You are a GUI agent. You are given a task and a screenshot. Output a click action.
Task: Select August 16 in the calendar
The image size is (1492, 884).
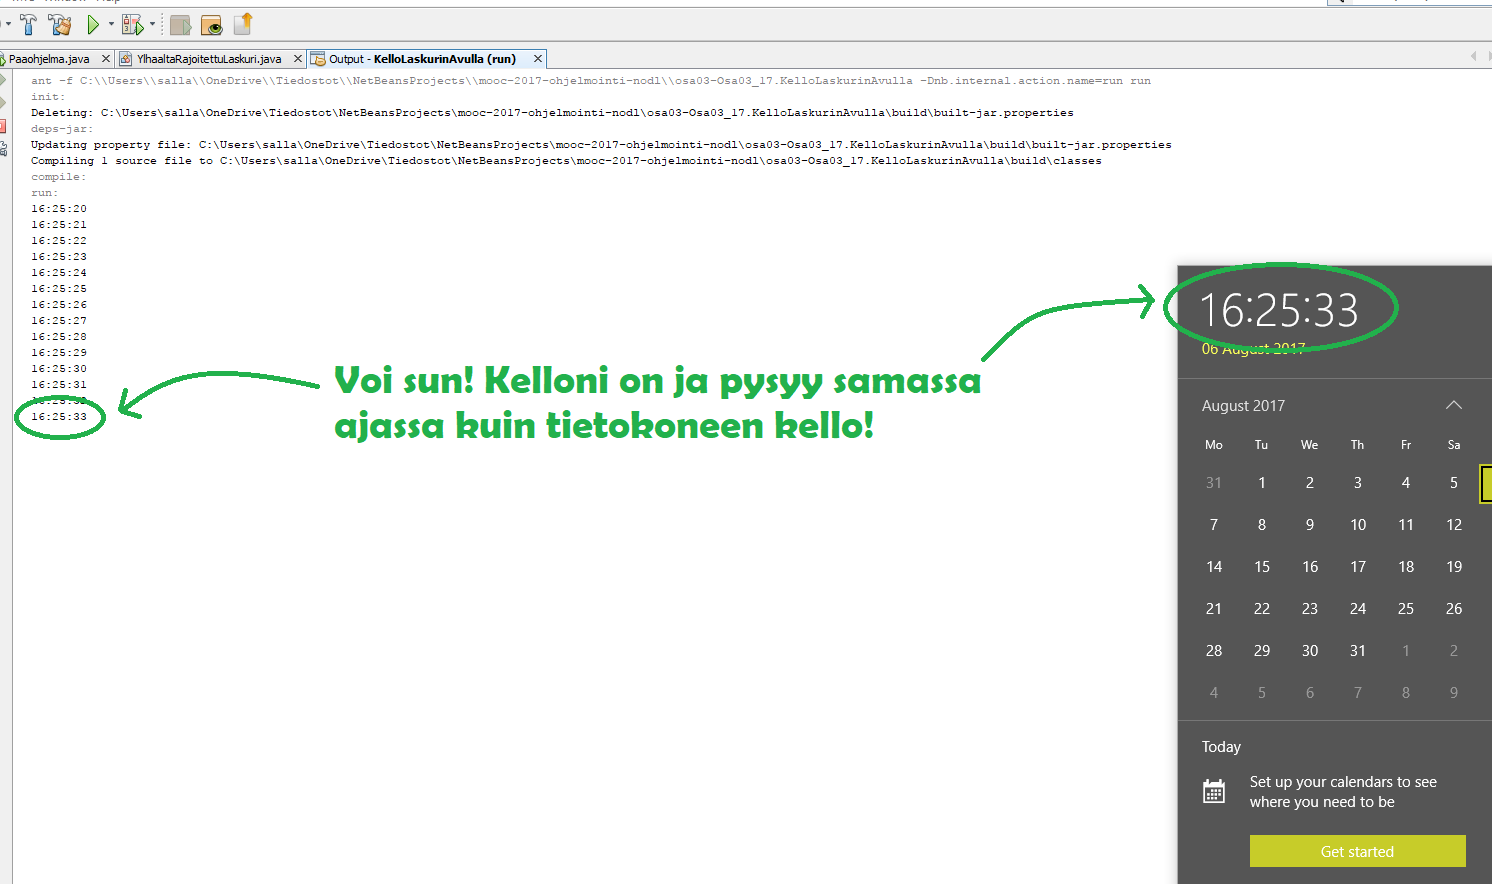[1310, 567]
